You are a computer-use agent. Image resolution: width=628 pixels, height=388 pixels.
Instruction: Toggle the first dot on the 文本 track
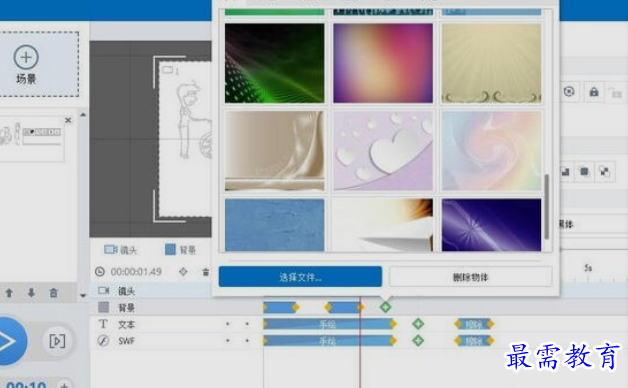(227, 324)
